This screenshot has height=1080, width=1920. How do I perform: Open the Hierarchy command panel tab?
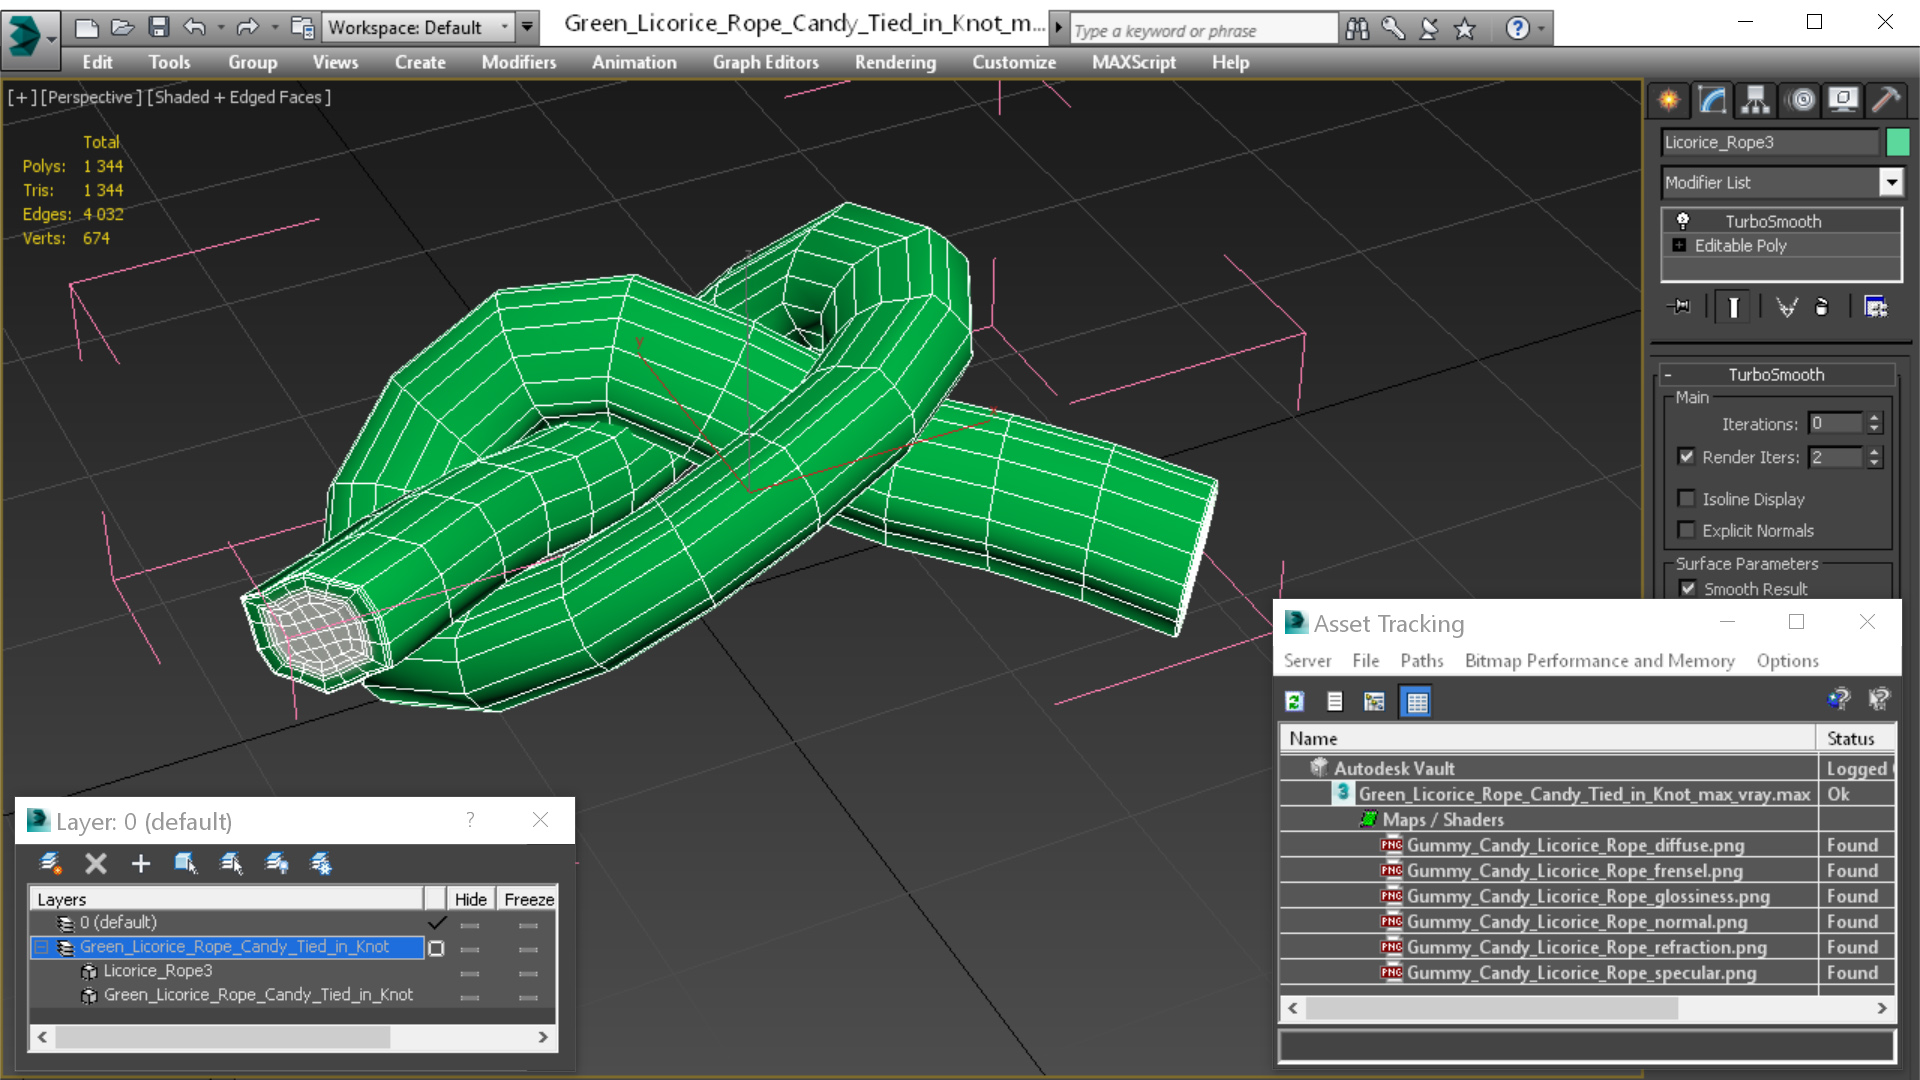pyautogui.click(x=1755, y=100)
